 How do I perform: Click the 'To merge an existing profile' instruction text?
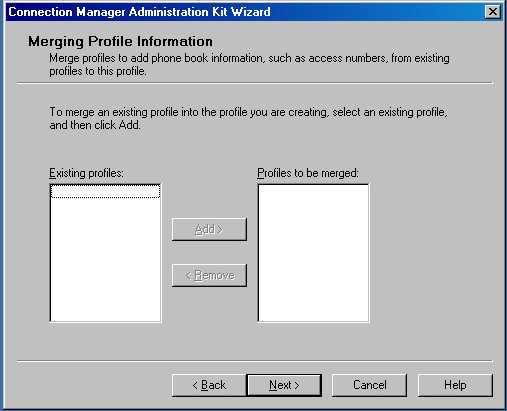click(x=248, y=112)
